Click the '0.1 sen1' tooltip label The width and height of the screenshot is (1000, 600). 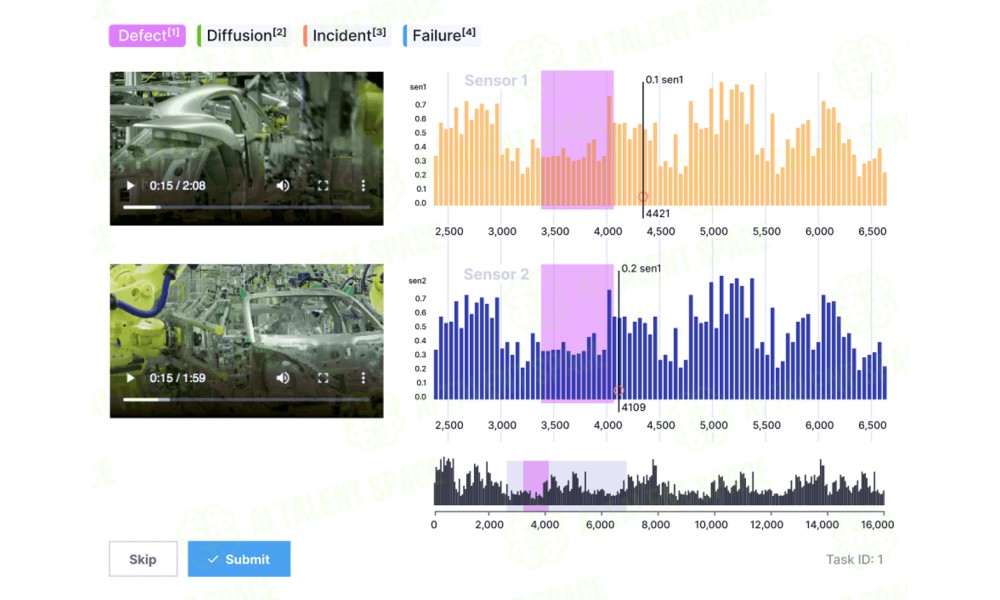tap(665, 80)
